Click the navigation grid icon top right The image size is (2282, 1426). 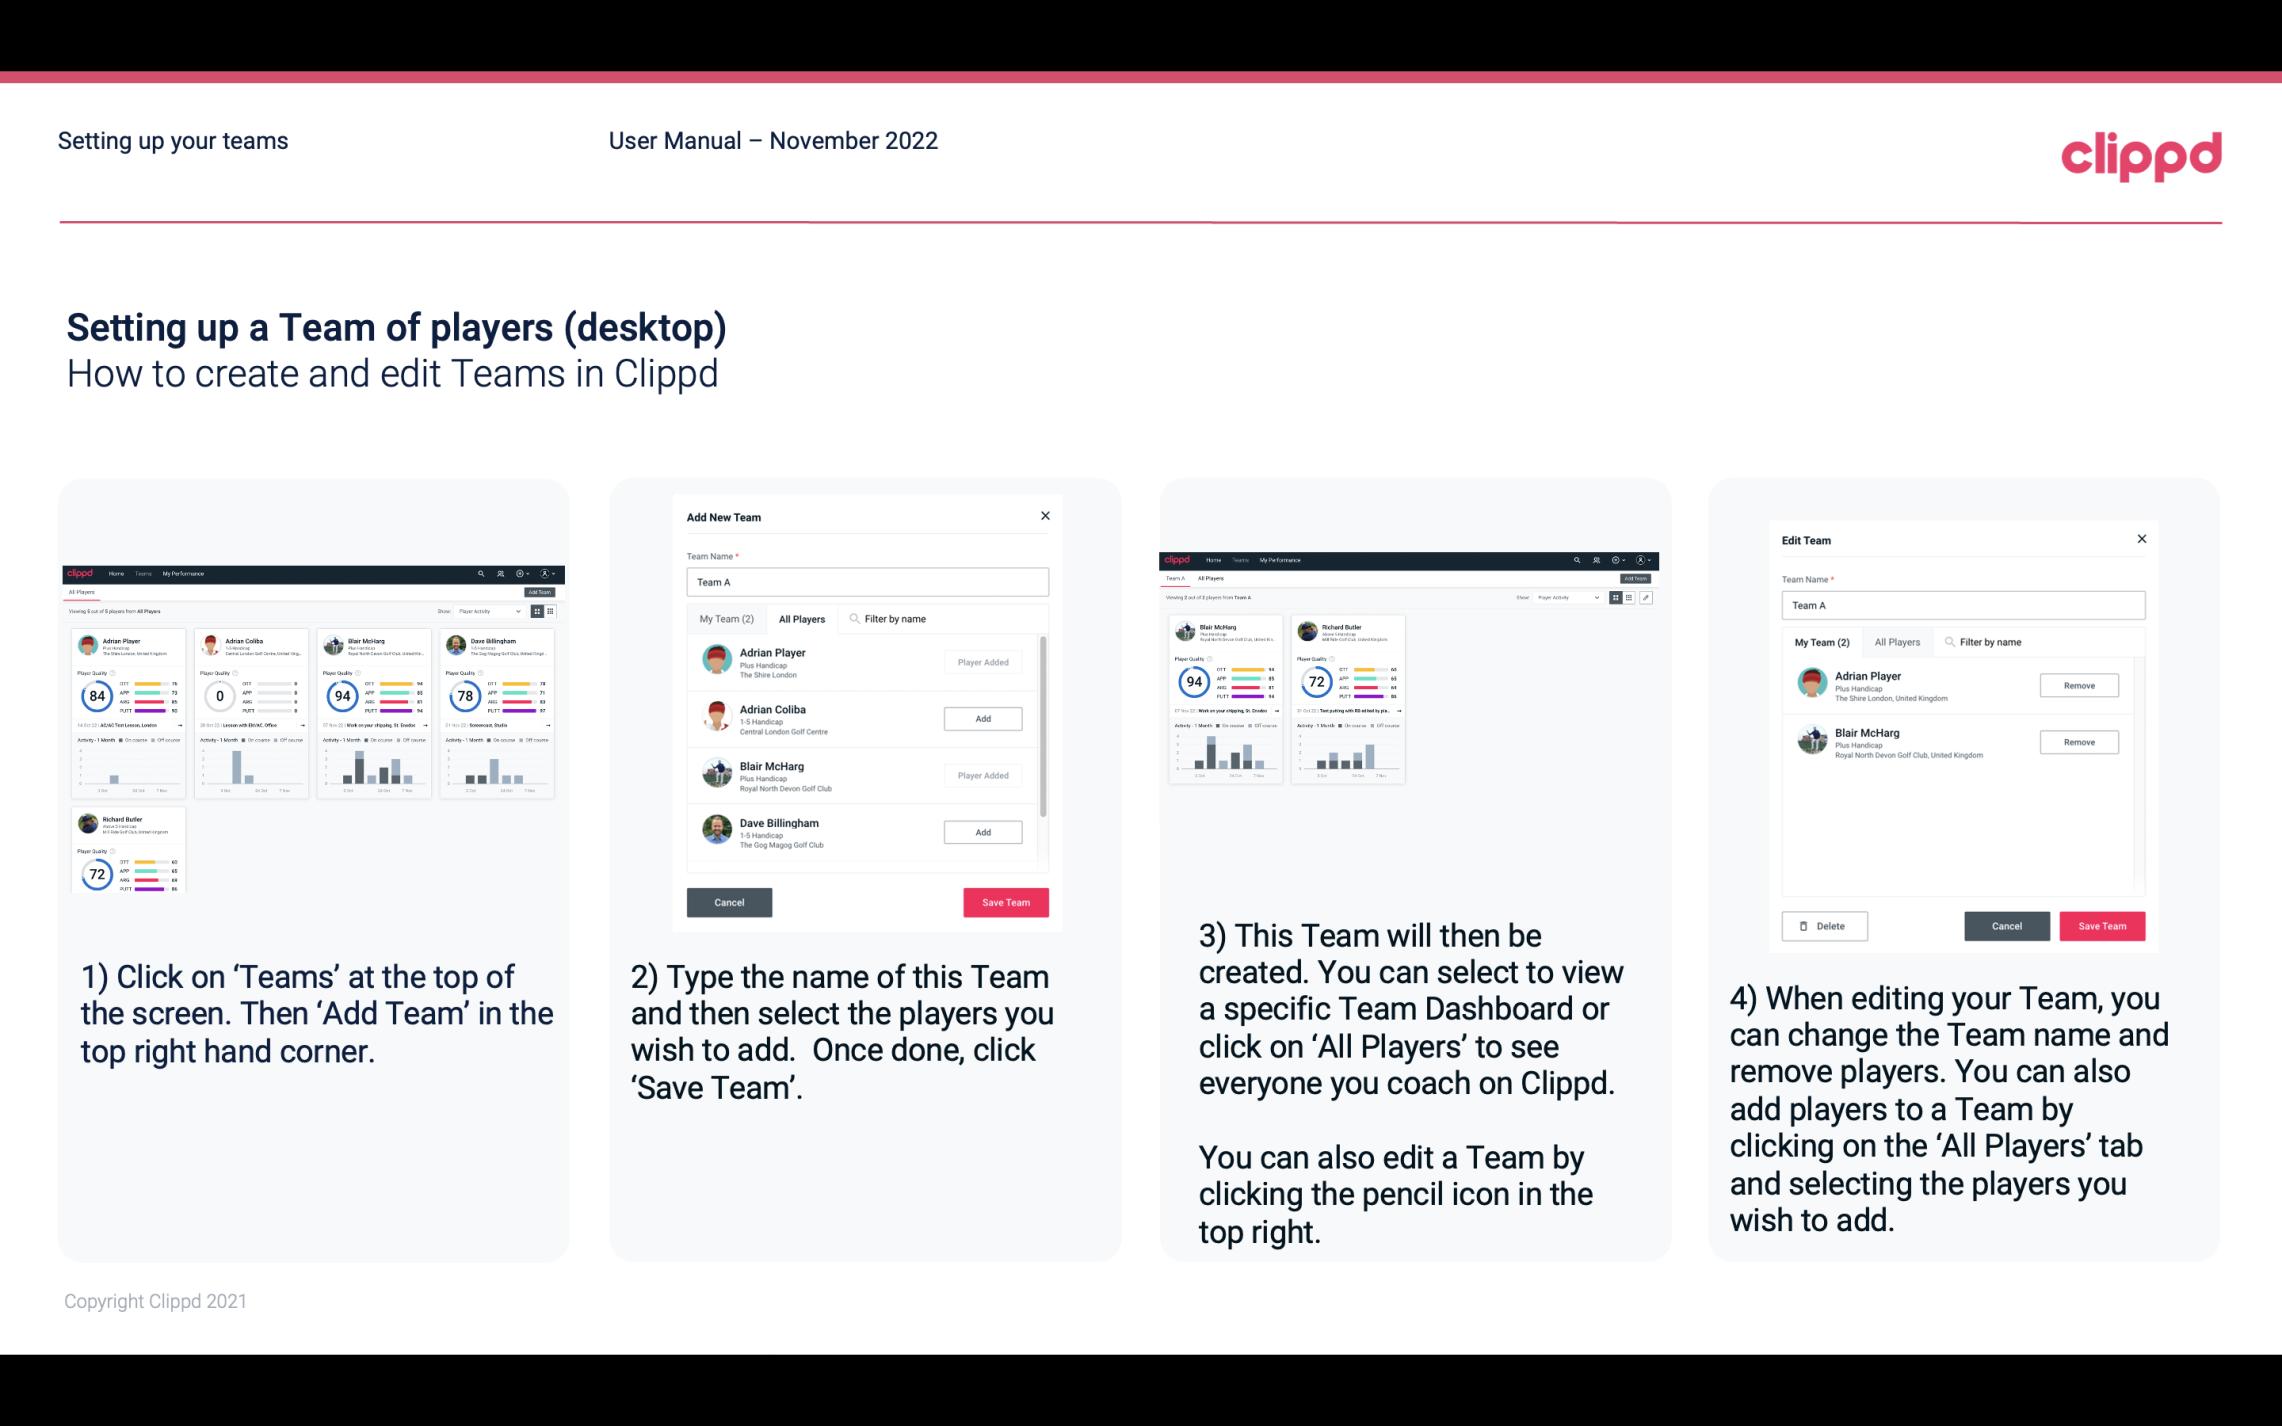[x=1615, y=600]
